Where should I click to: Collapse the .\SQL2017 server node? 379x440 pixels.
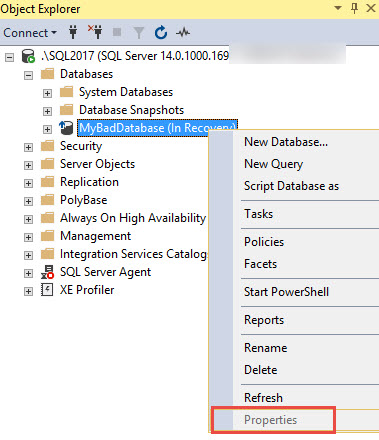pyautogui.click(x=9, y=58)
